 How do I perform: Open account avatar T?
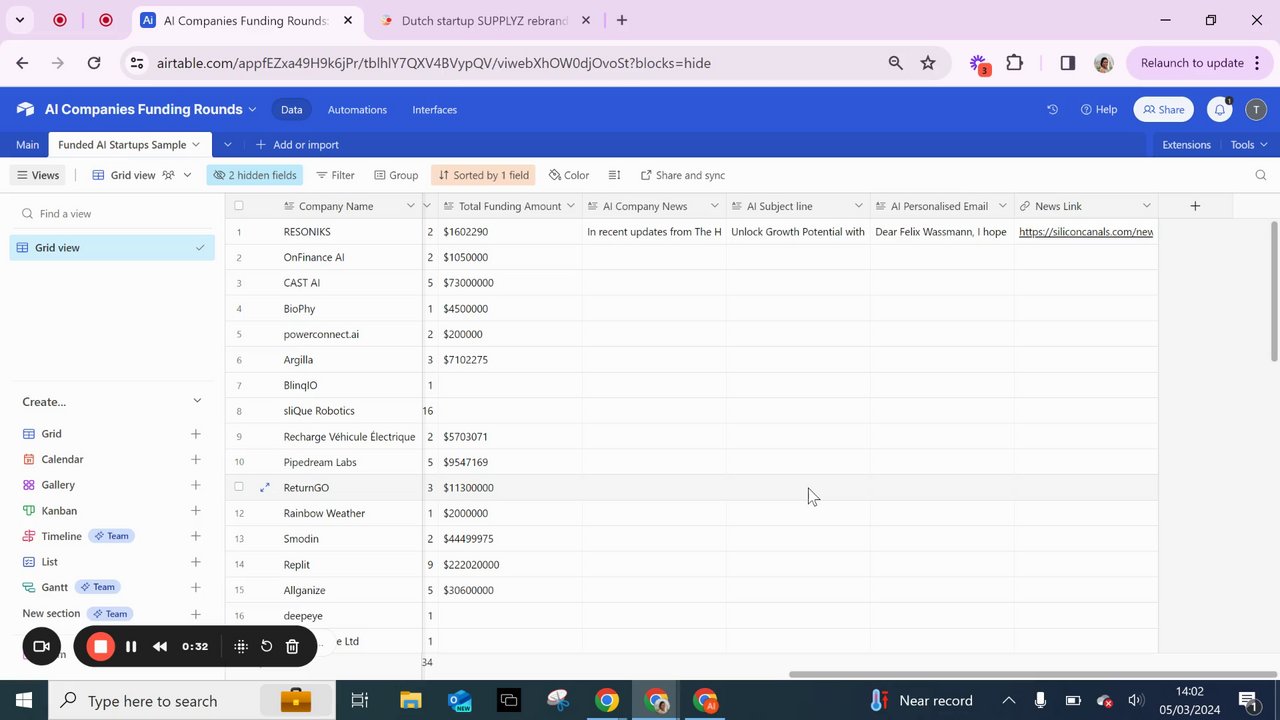click(x=1256, y=110)
